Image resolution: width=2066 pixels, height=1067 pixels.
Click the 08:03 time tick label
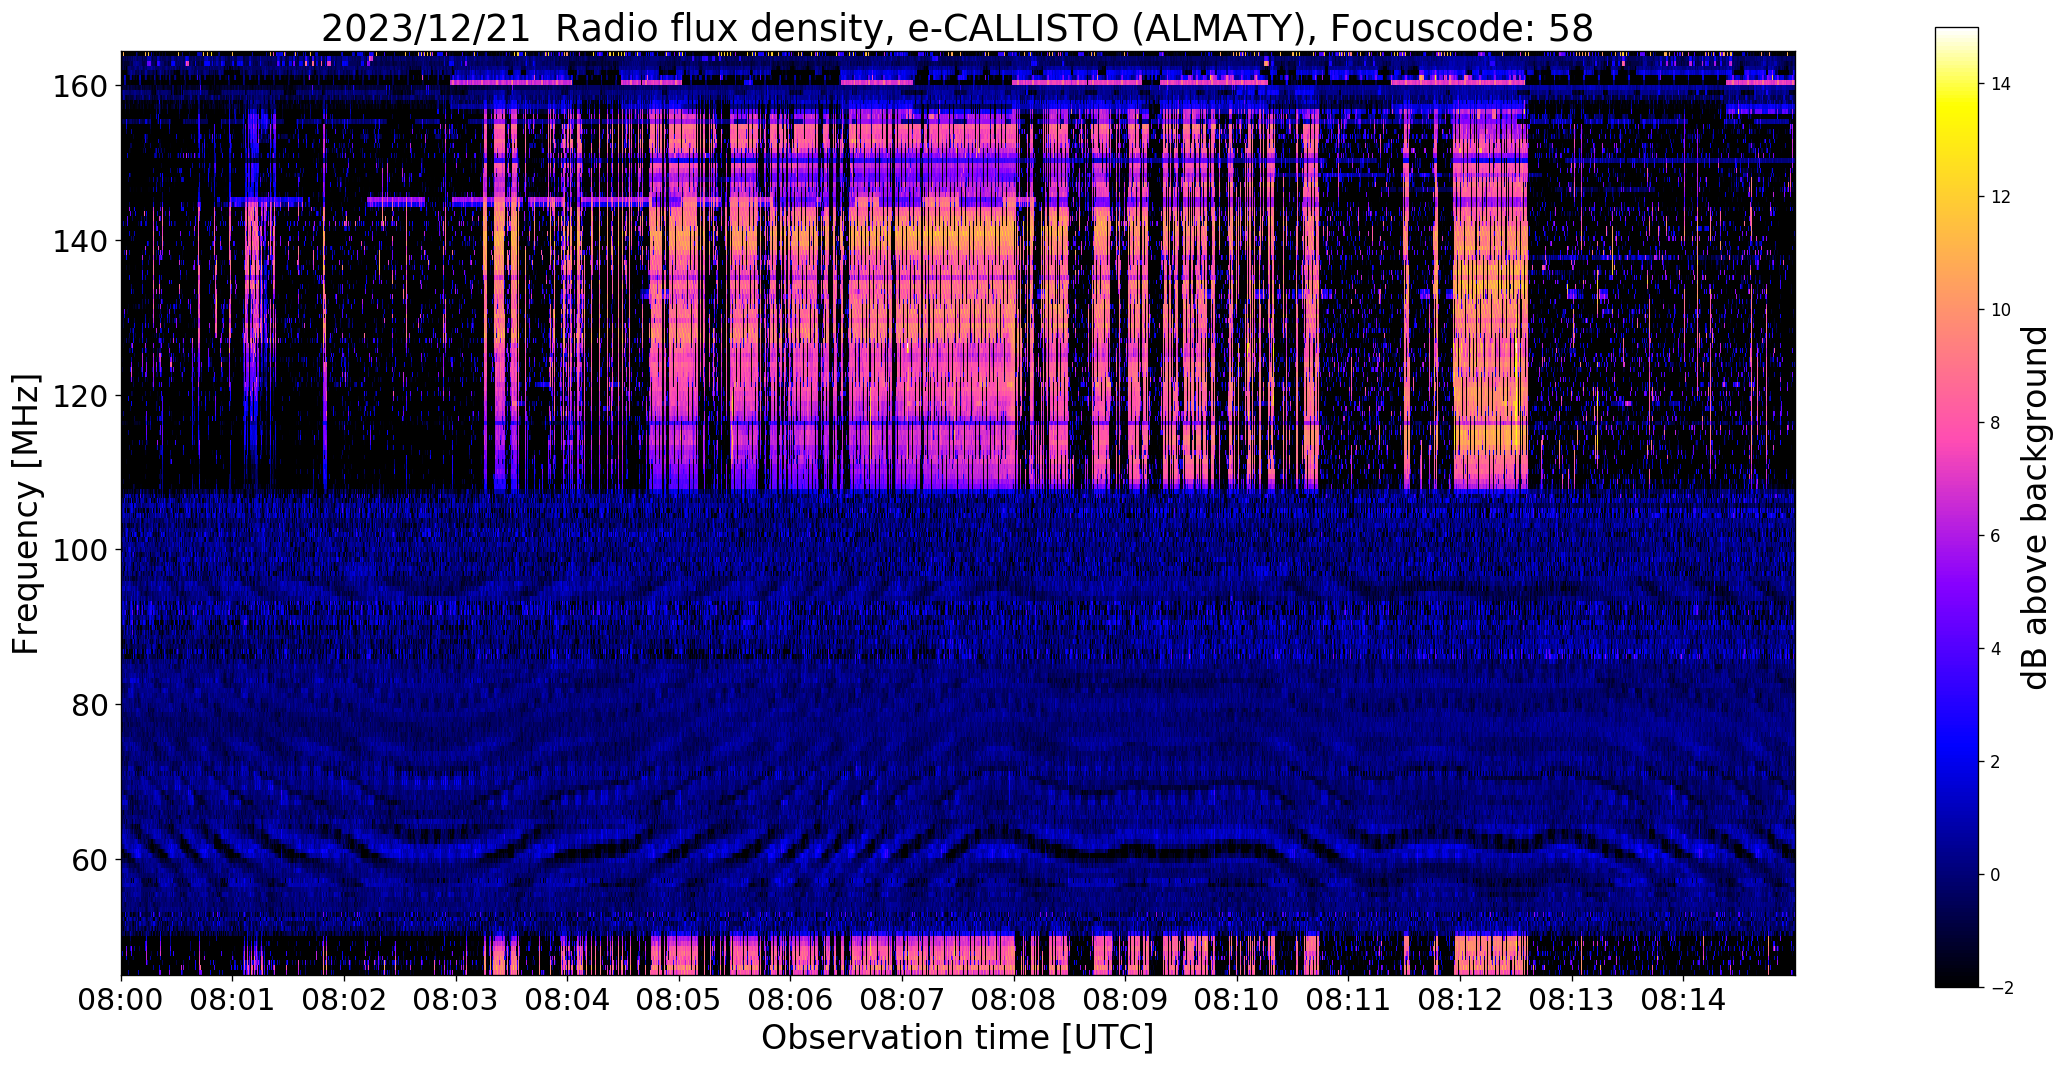coord(456,999)
